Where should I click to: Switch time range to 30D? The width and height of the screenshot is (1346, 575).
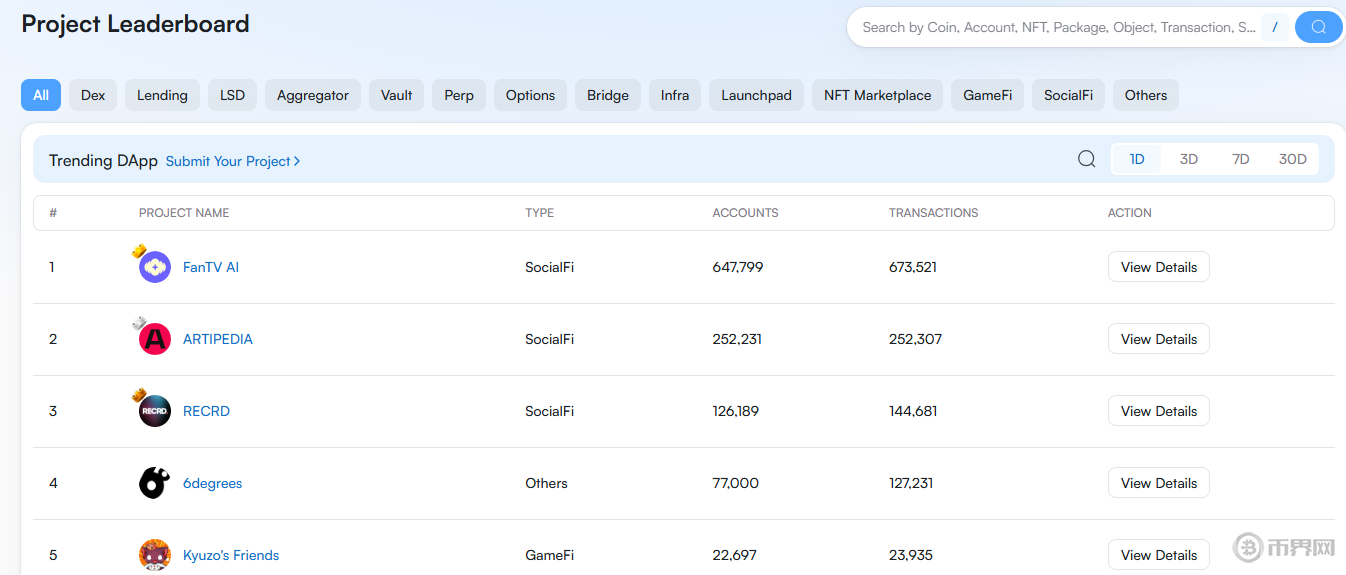(x=1292, y=159)
